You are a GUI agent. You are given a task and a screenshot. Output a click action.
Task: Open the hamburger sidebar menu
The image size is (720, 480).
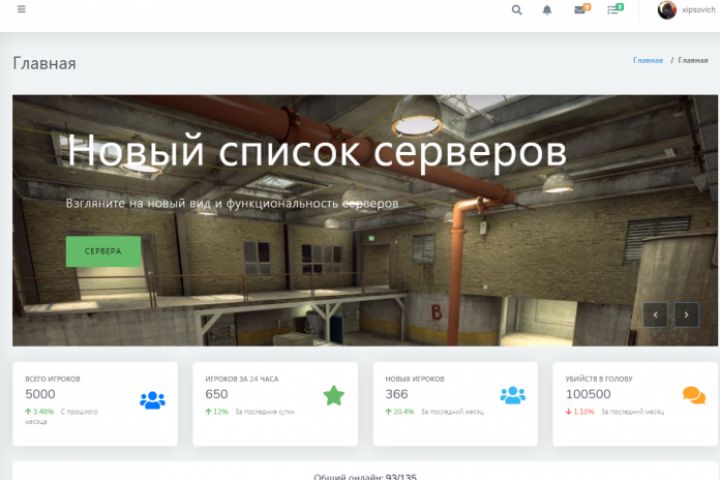point(21,9)
